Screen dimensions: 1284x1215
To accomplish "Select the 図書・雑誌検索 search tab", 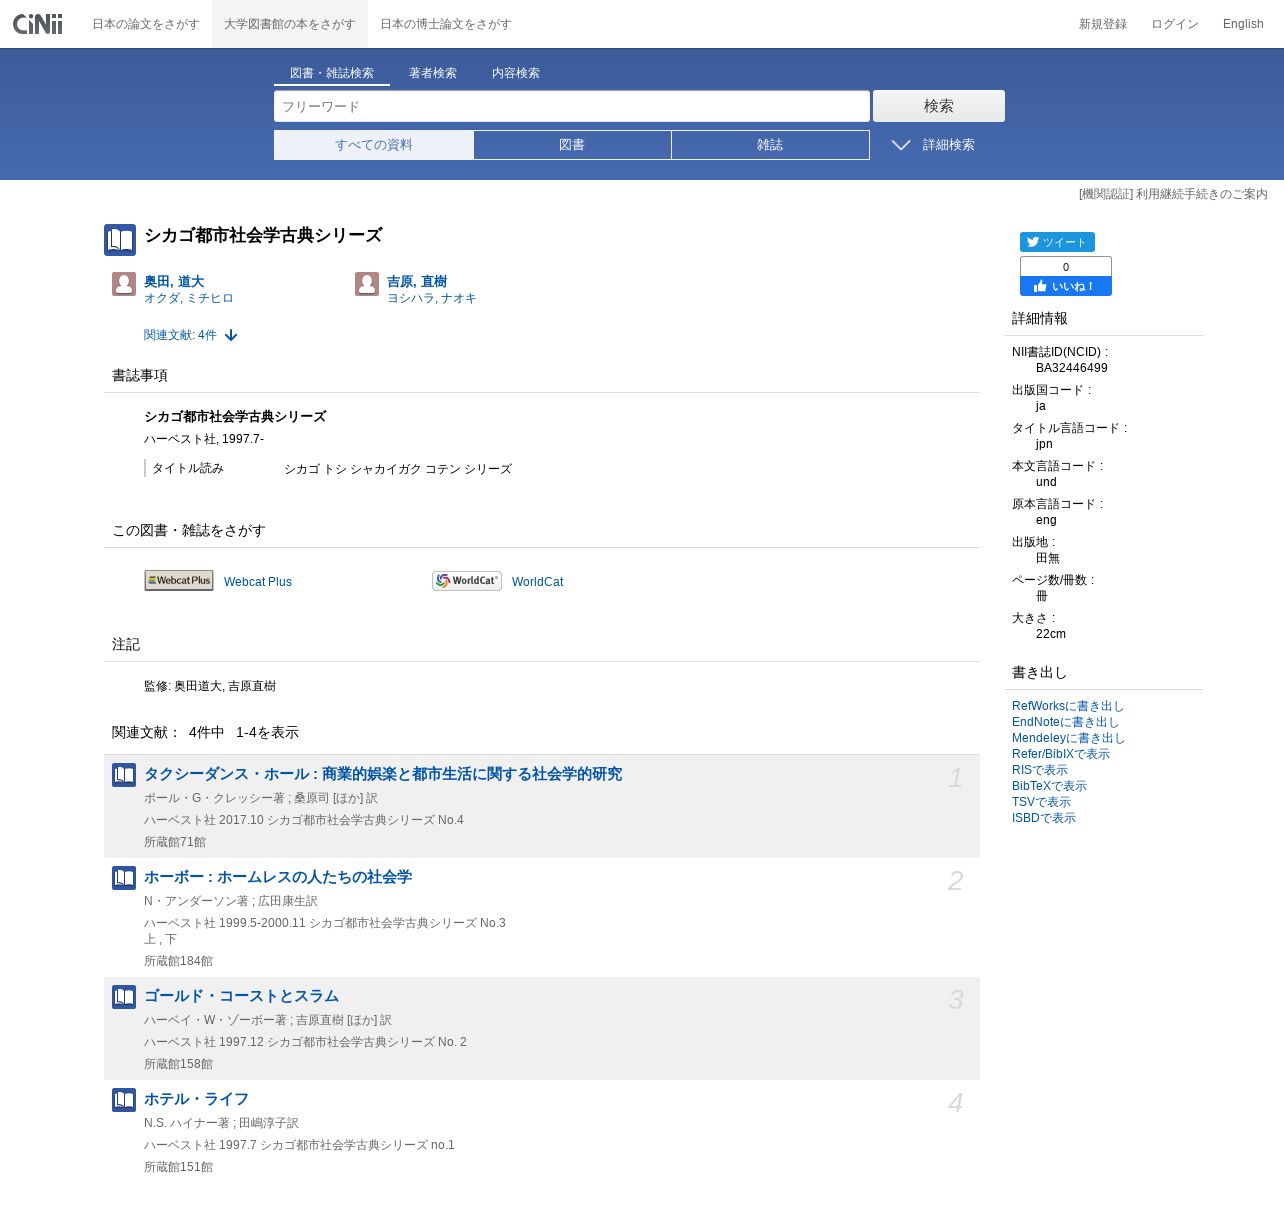I will point(332,73).
